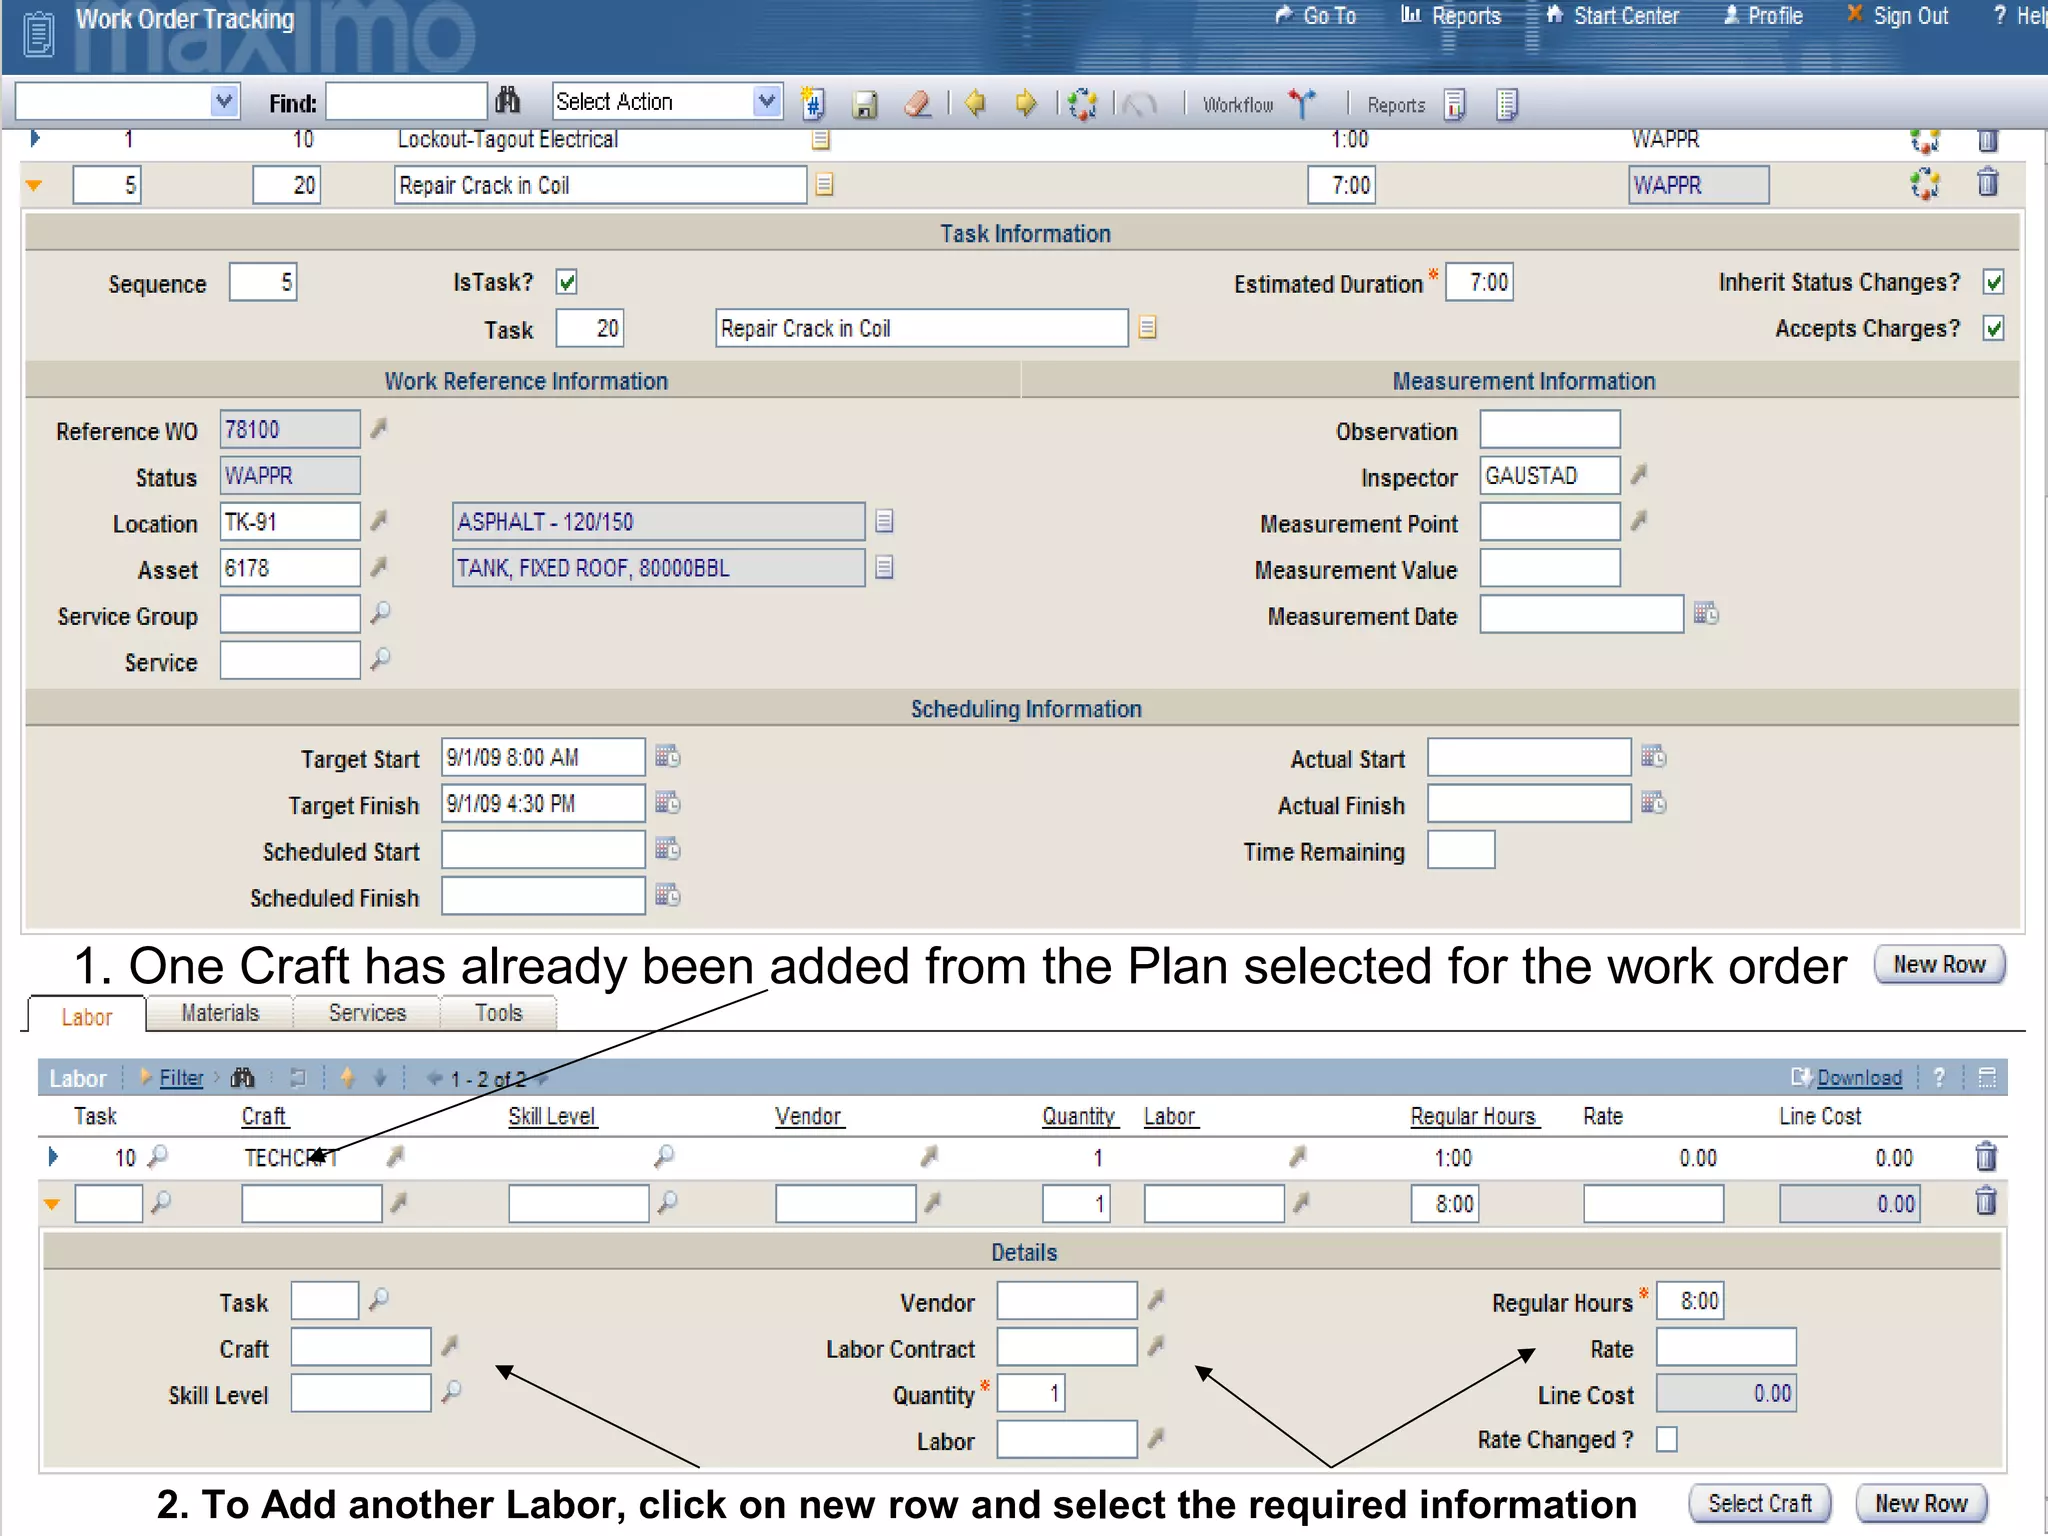The height and width of the screenshot is (1536, 2048).
Task: Open Service lookup magnifier icon
Action: (x=380, y=659)
